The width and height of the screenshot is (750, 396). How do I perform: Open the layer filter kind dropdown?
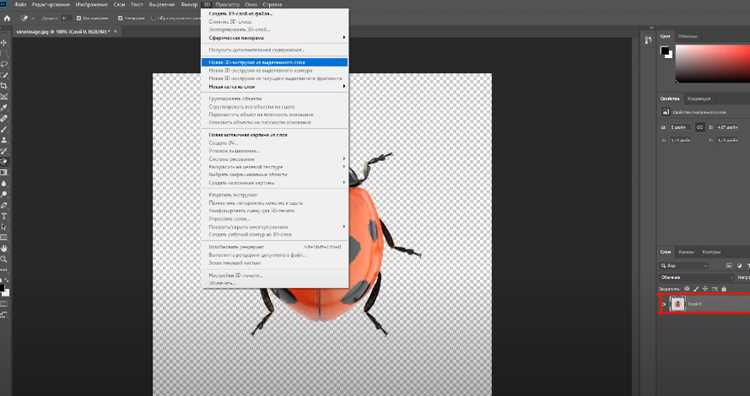684,265
